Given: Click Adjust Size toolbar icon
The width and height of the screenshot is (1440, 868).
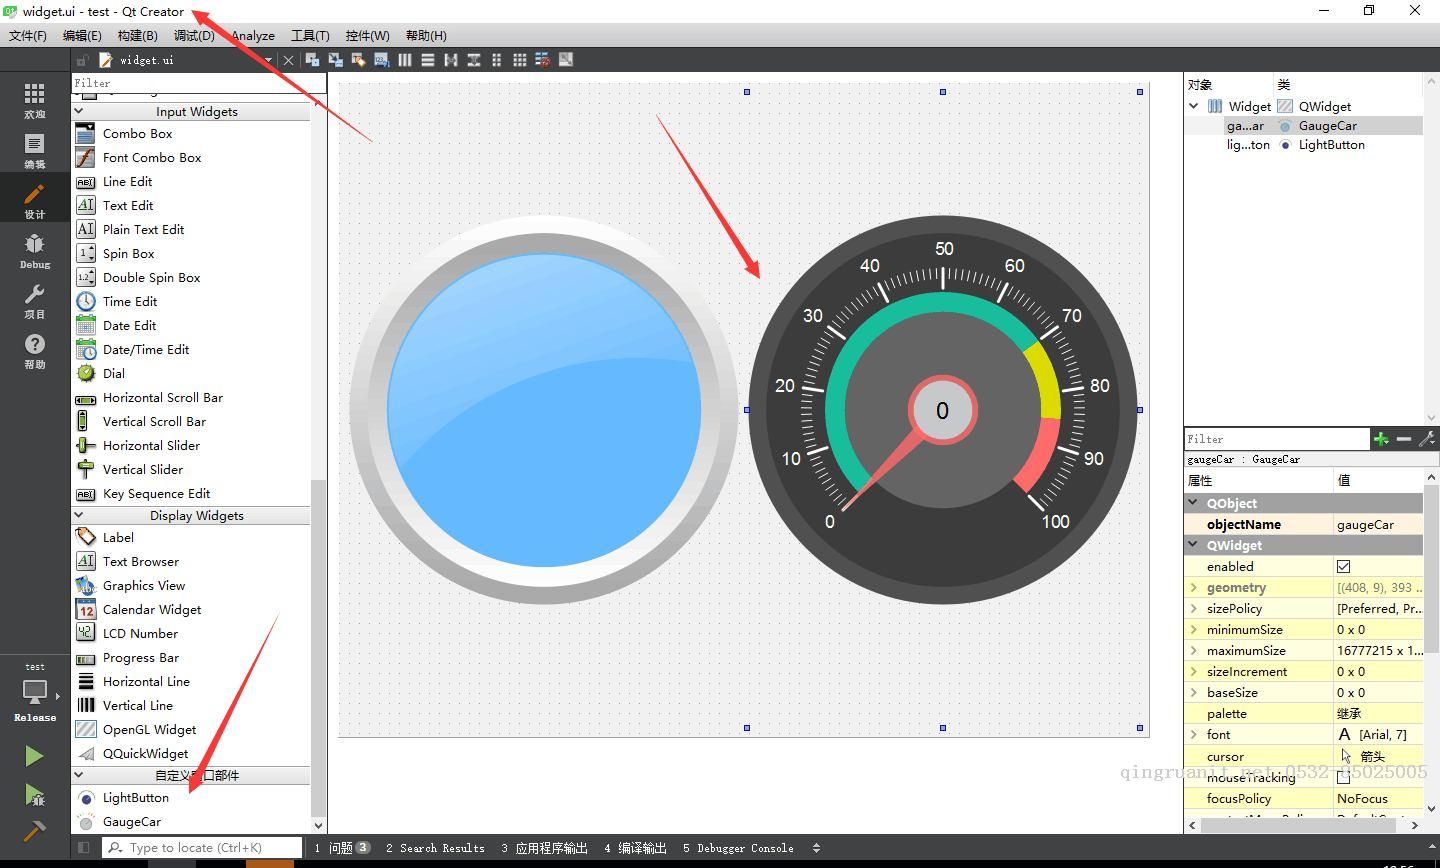Looking at the screenshot, I should click(x=566, y=60).
